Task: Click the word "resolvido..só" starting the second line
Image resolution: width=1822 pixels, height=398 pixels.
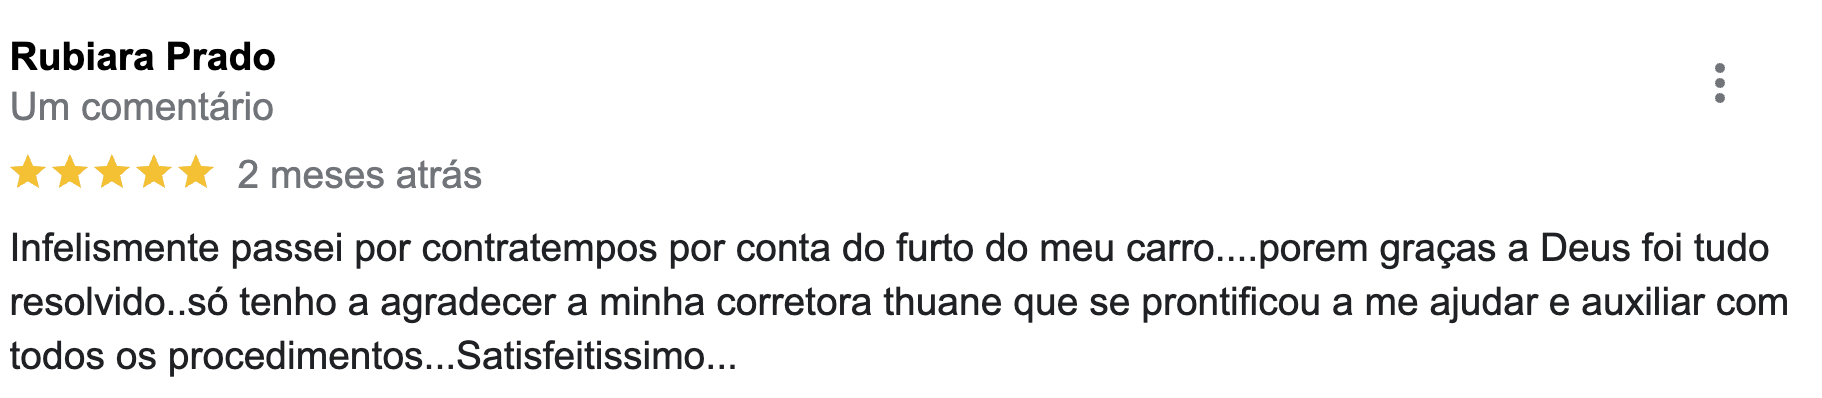Action: tap(119, 302)
